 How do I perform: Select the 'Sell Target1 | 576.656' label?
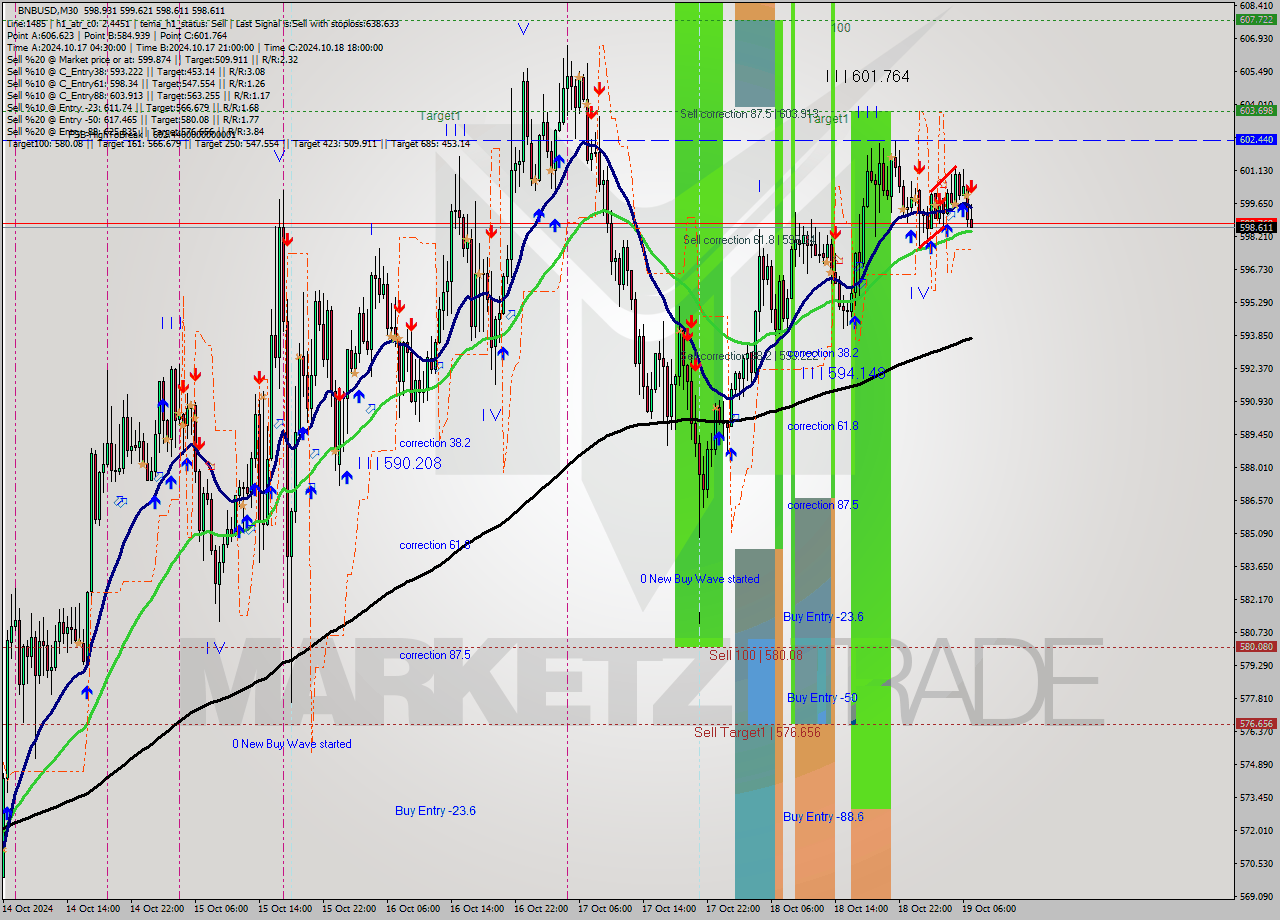click(x=757, y=732)
